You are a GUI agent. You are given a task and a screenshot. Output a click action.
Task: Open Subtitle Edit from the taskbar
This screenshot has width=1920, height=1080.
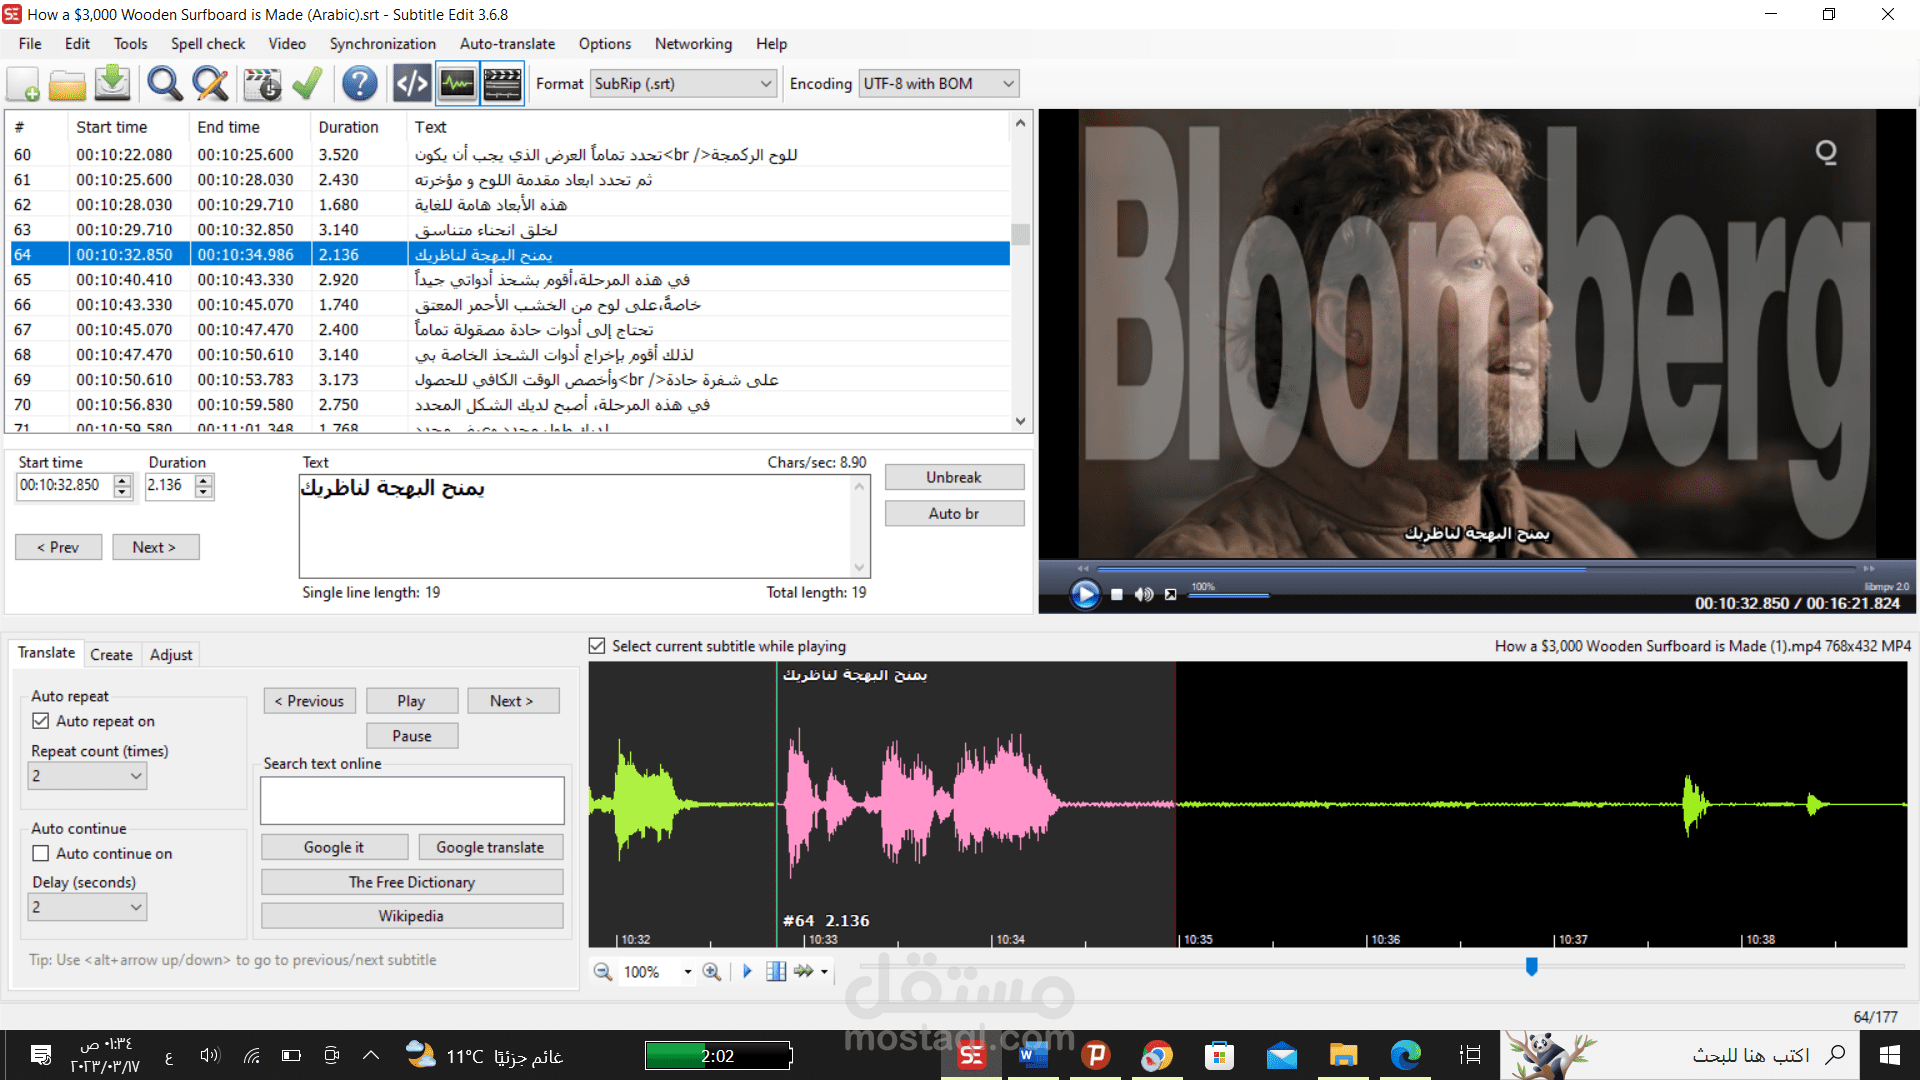tap(971, 1055)
